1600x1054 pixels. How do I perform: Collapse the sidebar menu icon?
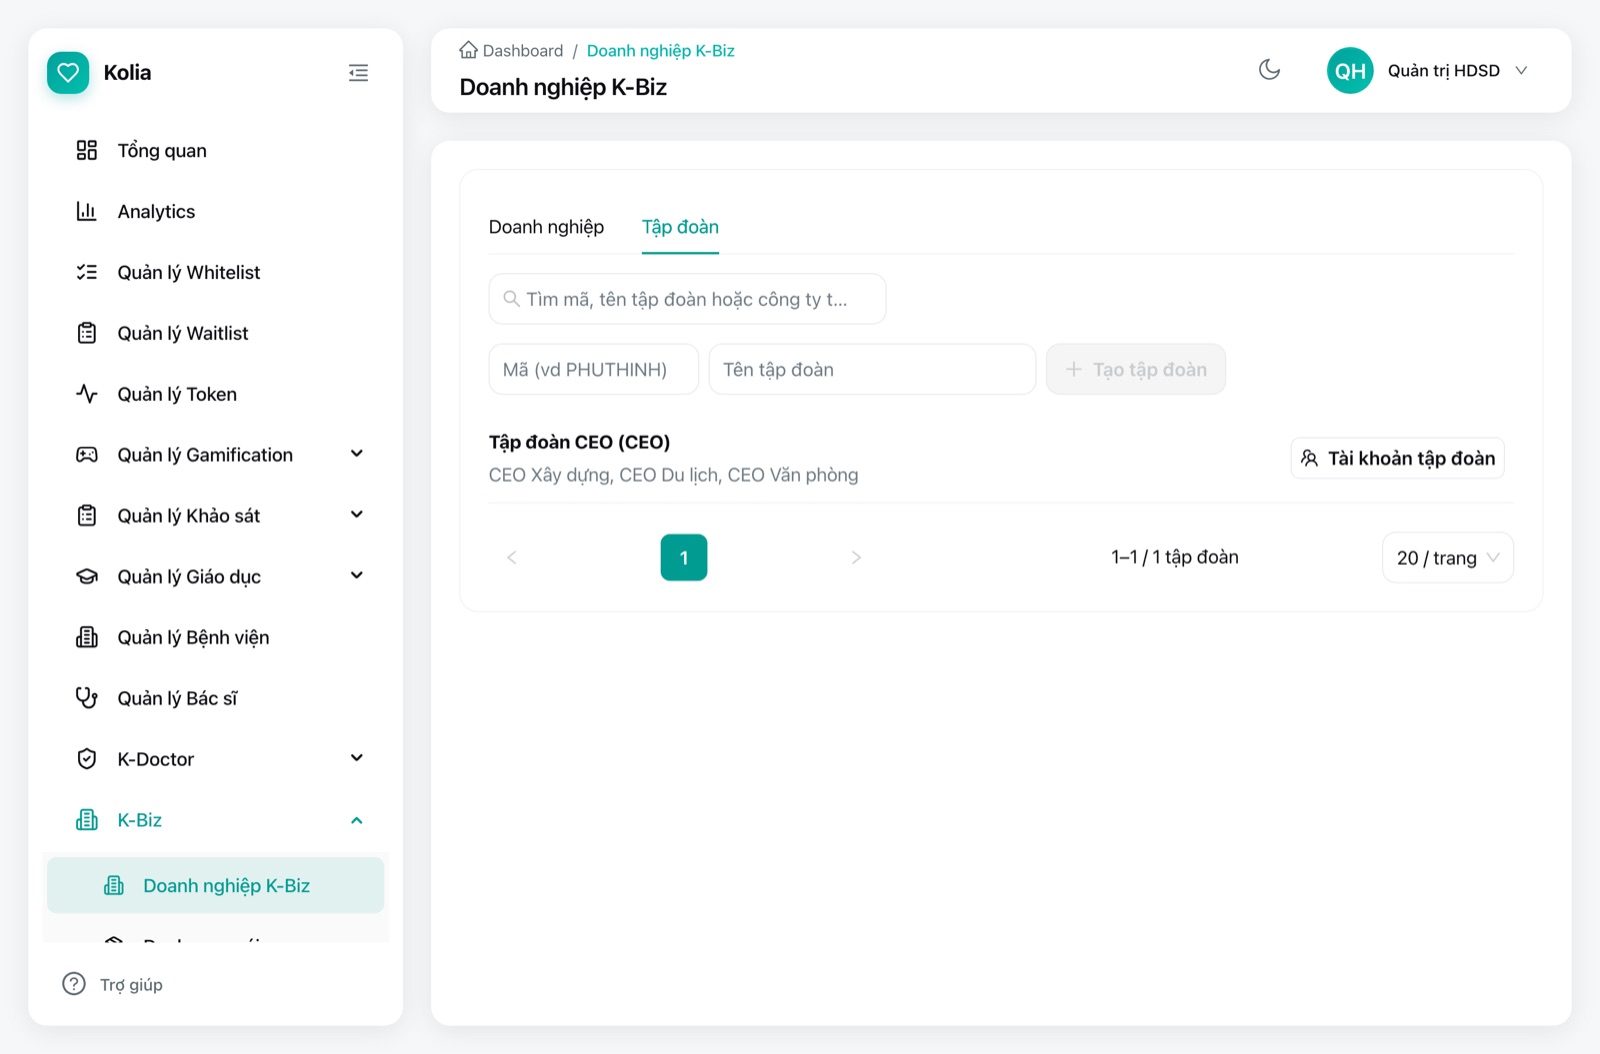(x=358, y=73)
